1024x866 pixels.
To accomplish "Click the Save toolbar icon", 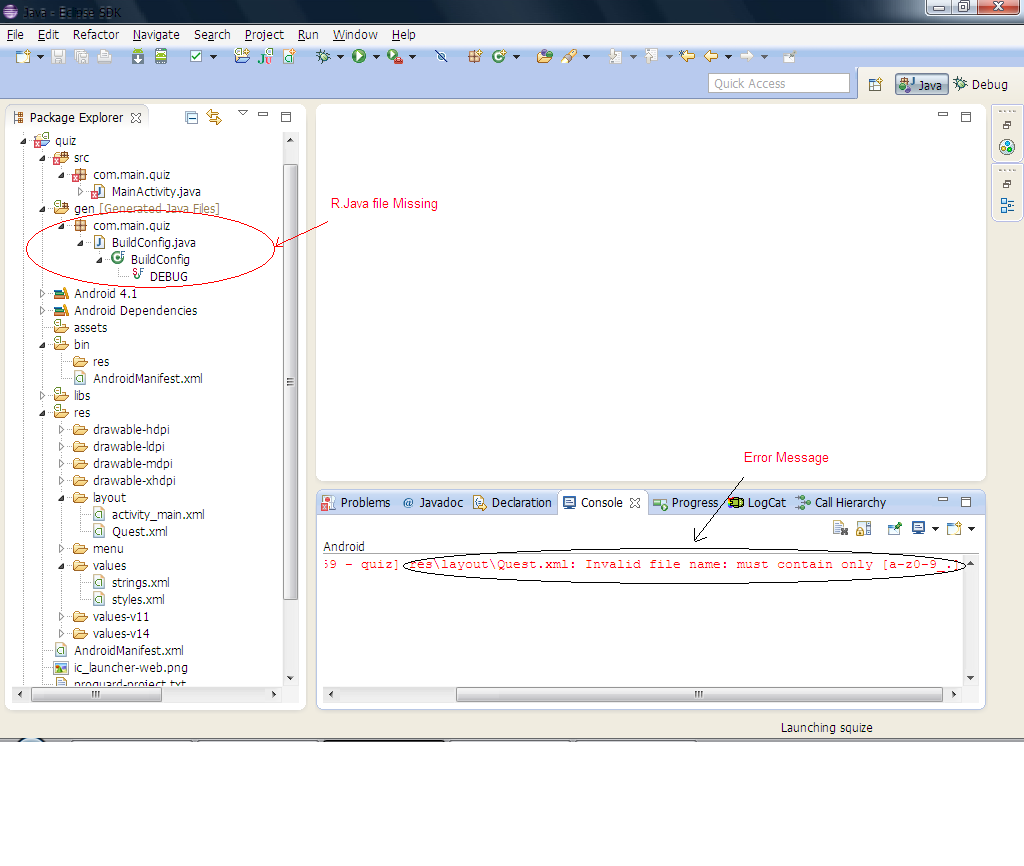I will [58, 57].
